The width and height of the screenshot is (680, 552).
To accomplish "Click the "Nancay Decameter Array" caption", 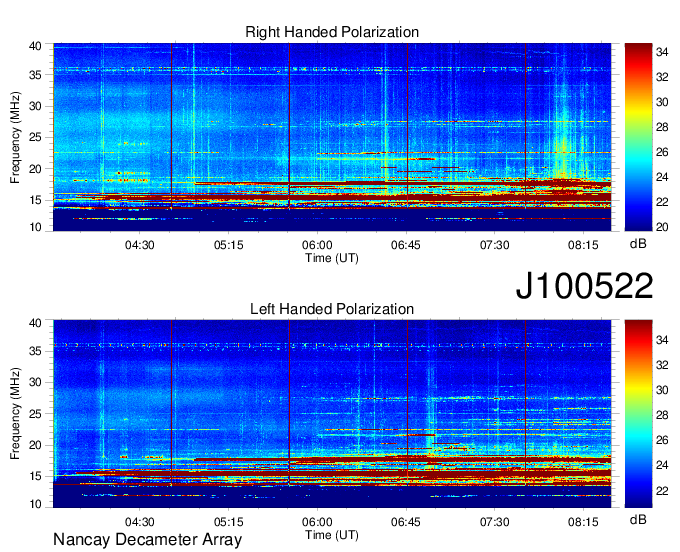I will click(x=147, y=539).
